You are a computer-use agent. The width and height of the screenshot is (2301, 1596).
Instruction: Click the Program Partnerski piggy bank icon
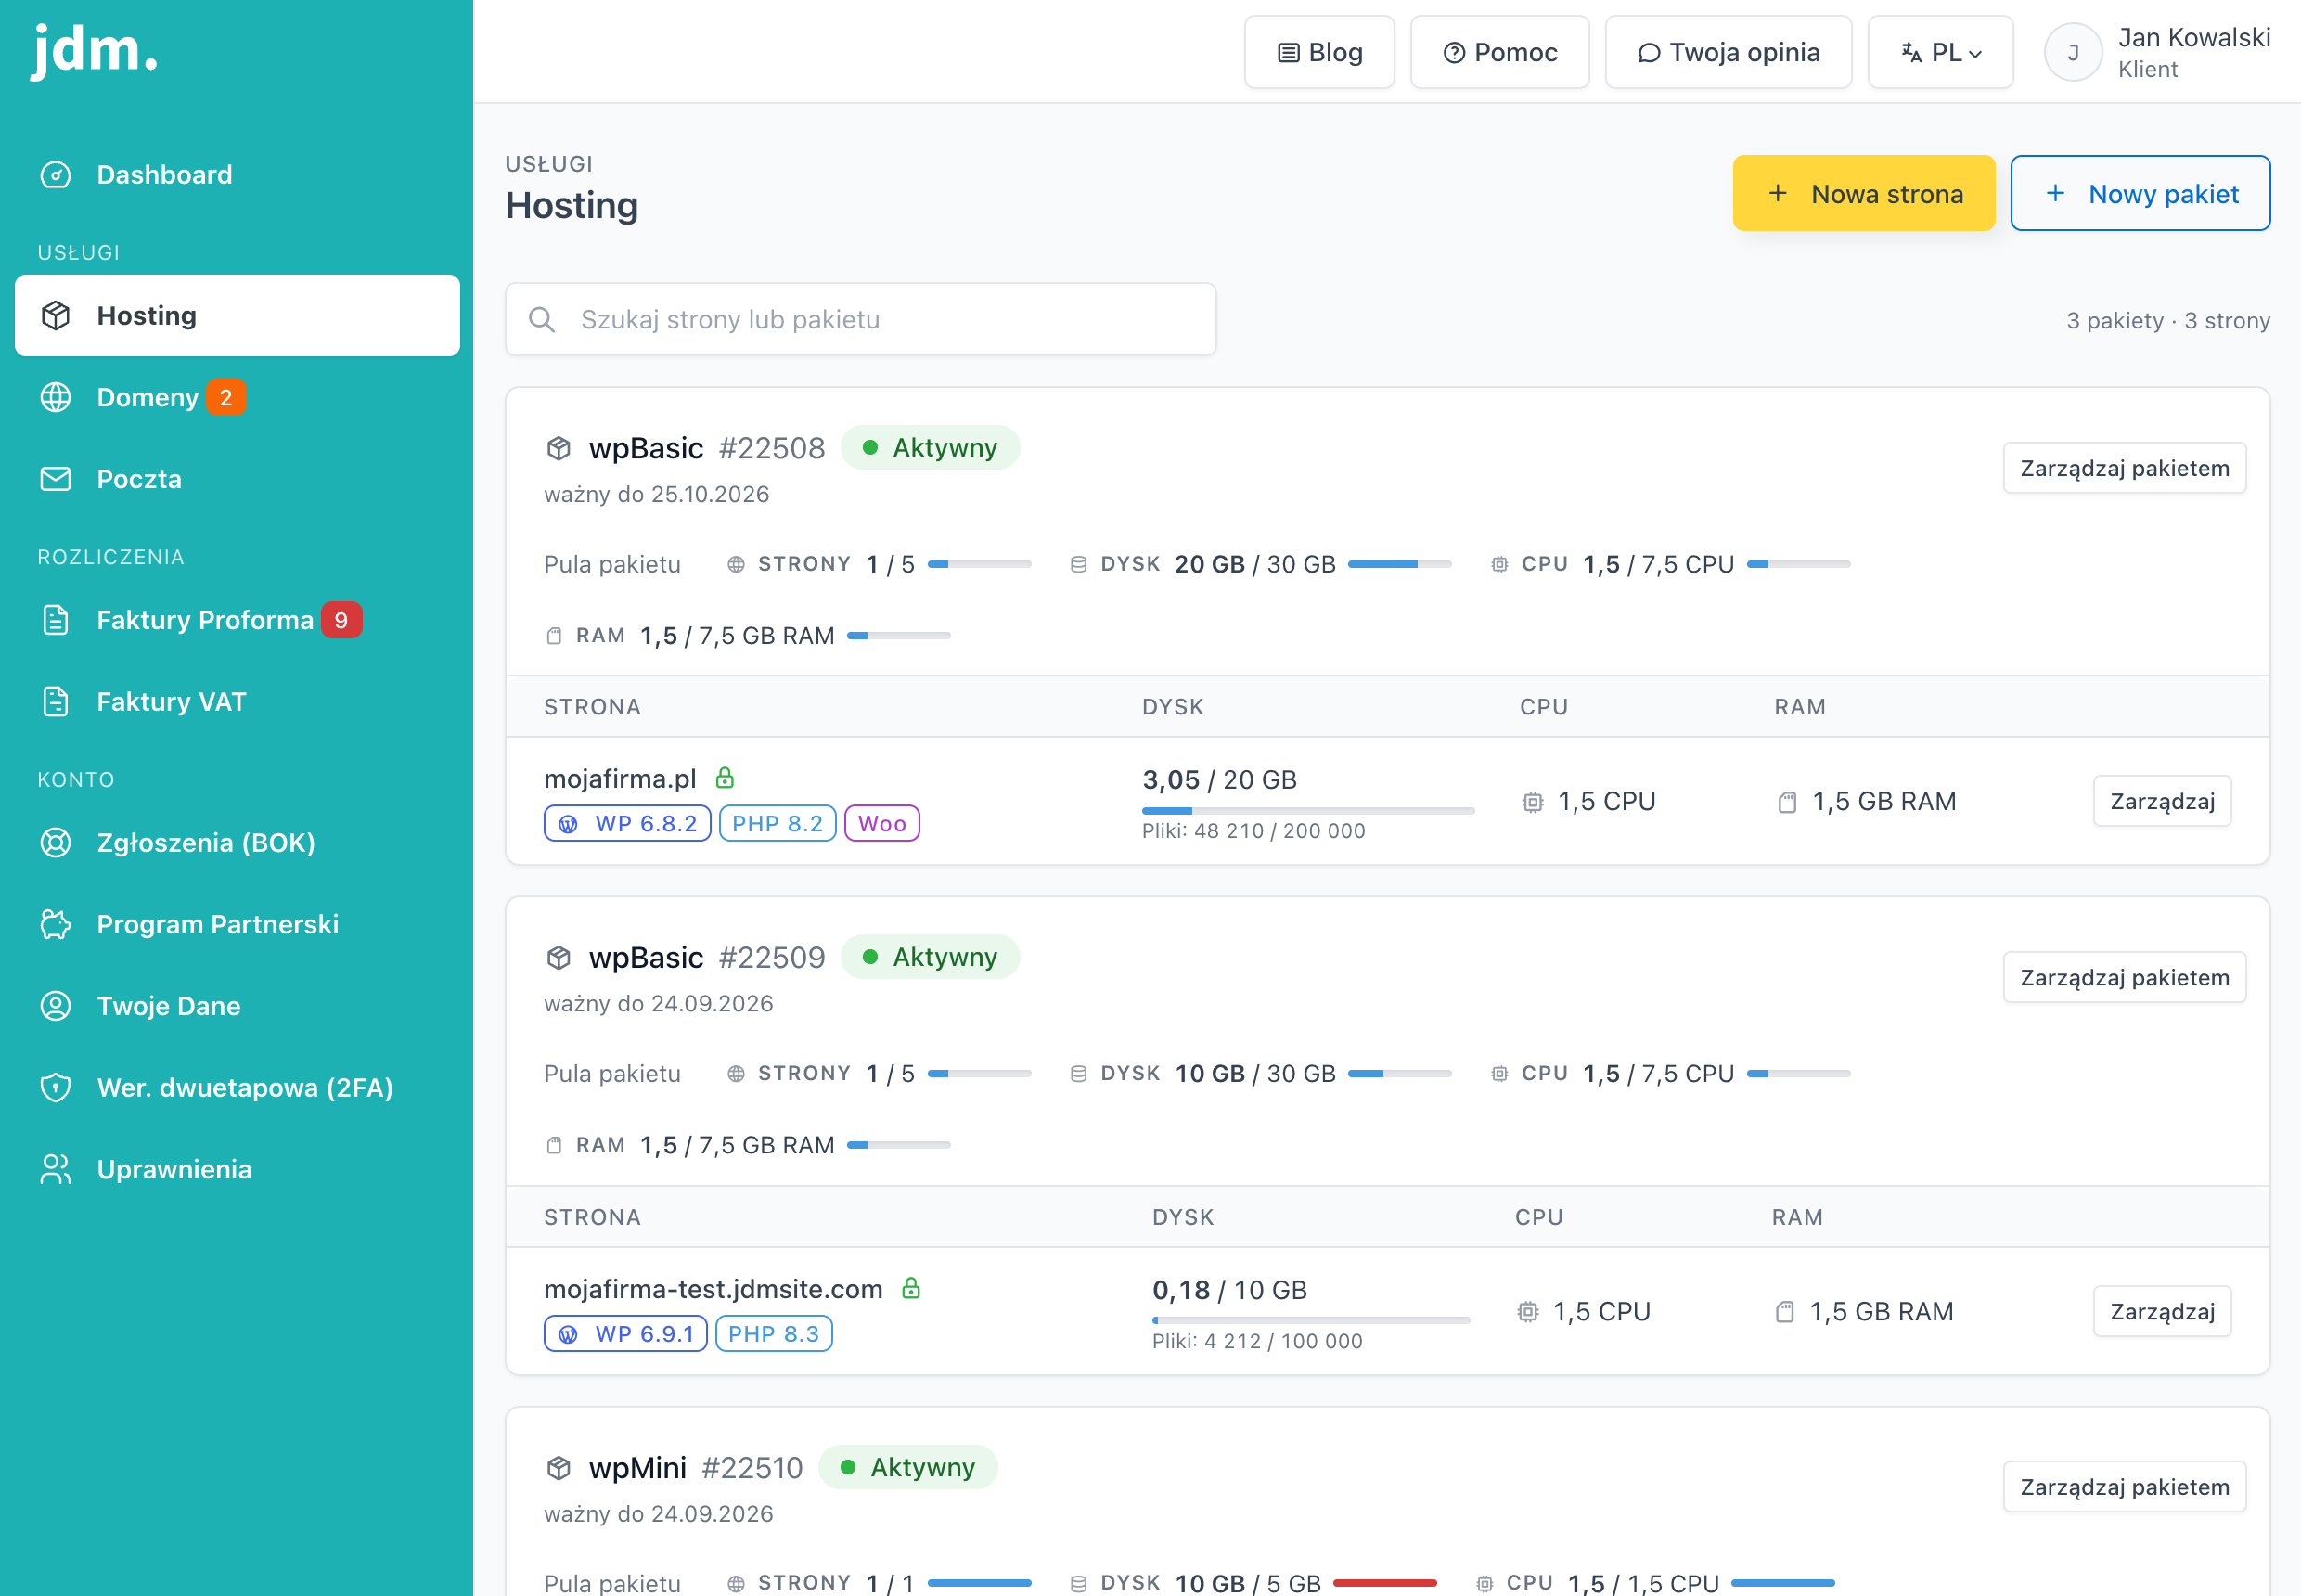(56, 924)
